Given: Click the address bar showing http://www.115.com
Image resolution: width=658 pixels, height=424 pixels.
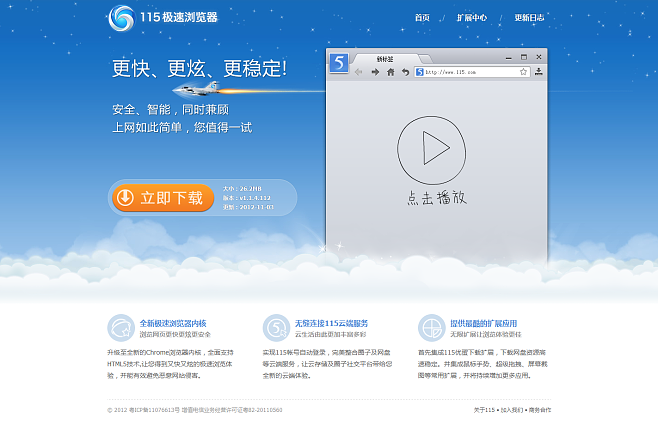Looking at the screenshot, I should point(472,72).
